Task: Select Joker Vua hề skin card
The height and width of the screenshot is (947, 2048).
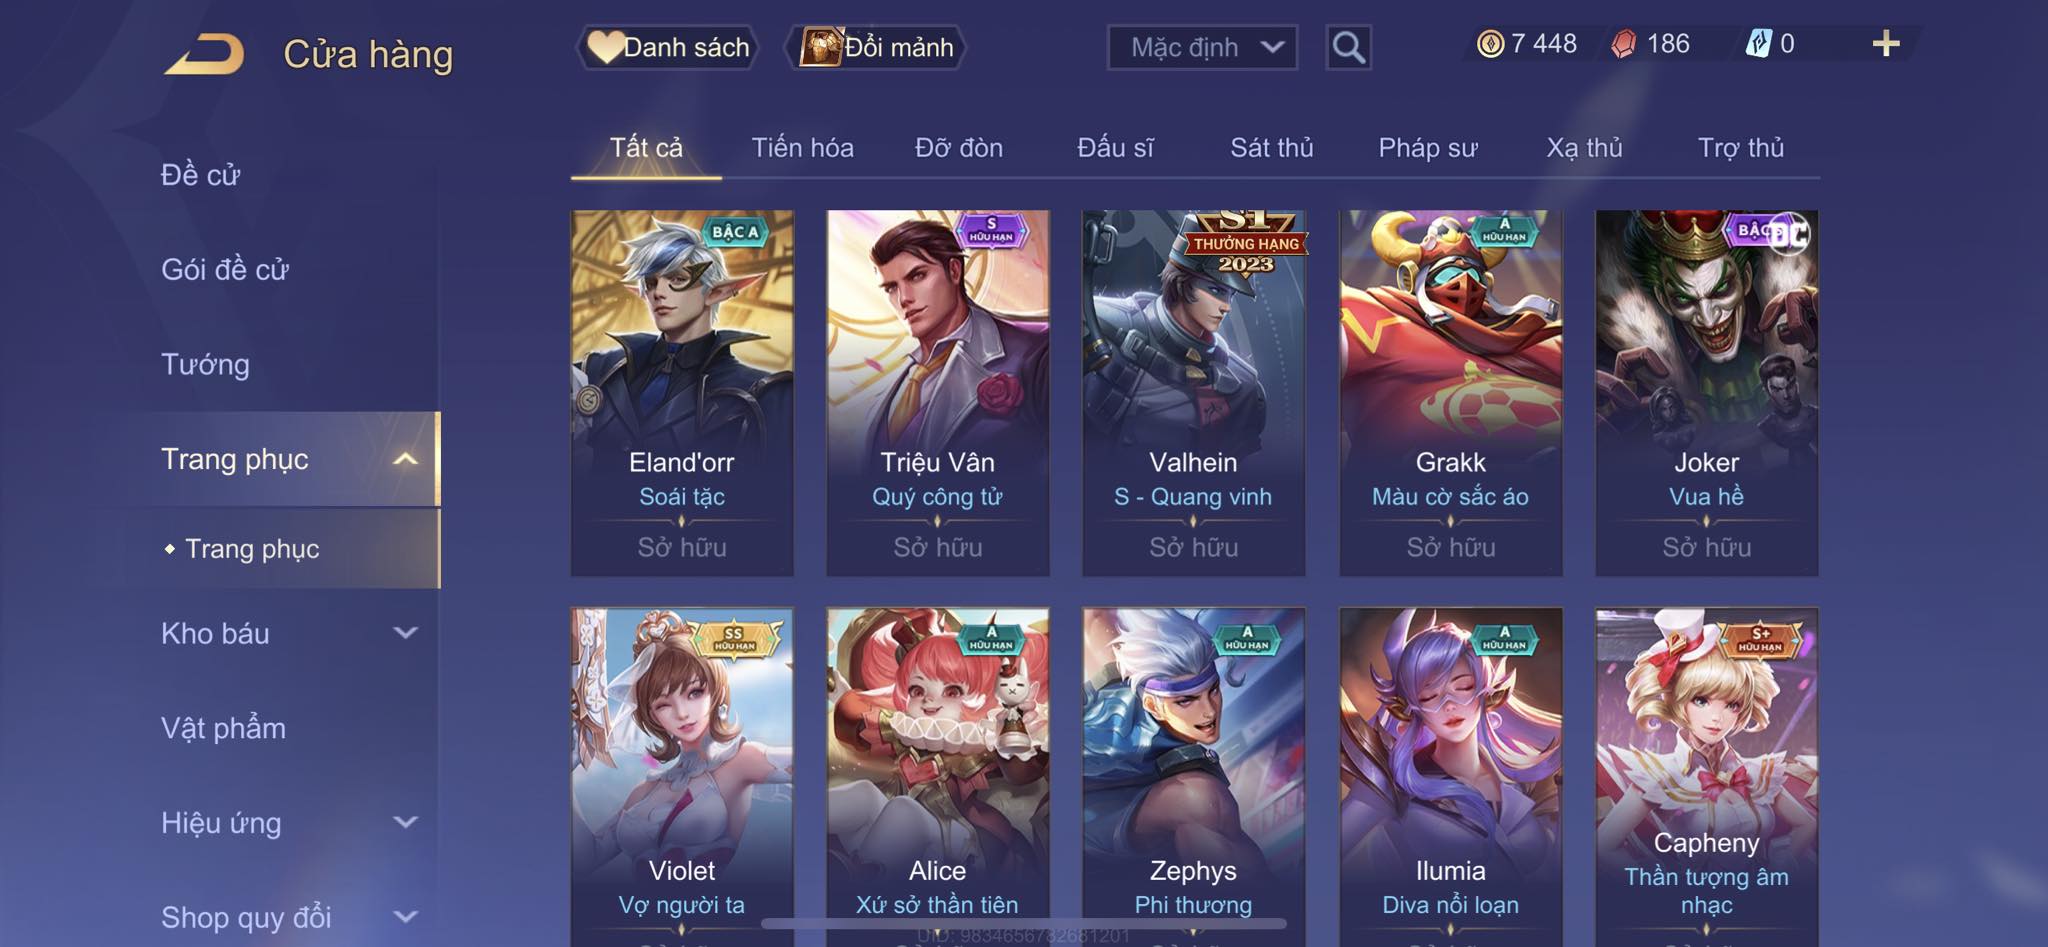Action: [1706, 393]
